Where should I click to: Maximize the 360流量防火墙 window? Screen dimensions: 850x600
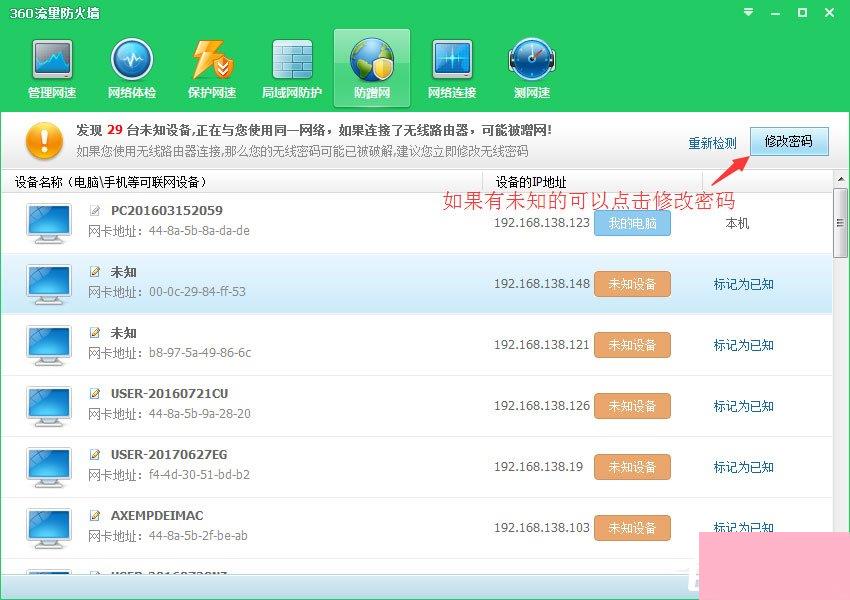pyautogui.click(x=802, y=12)
